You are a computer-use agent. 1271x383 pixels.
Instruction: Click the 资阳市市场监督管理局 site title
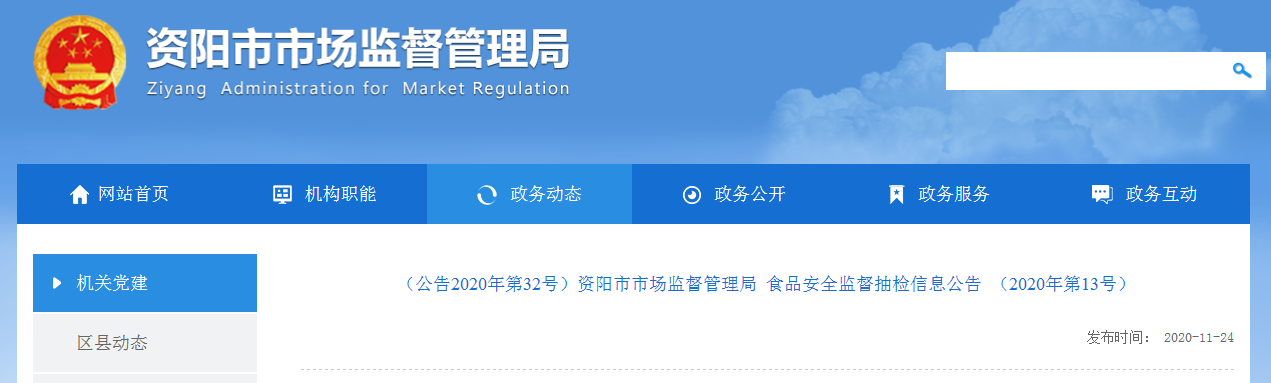358,48
